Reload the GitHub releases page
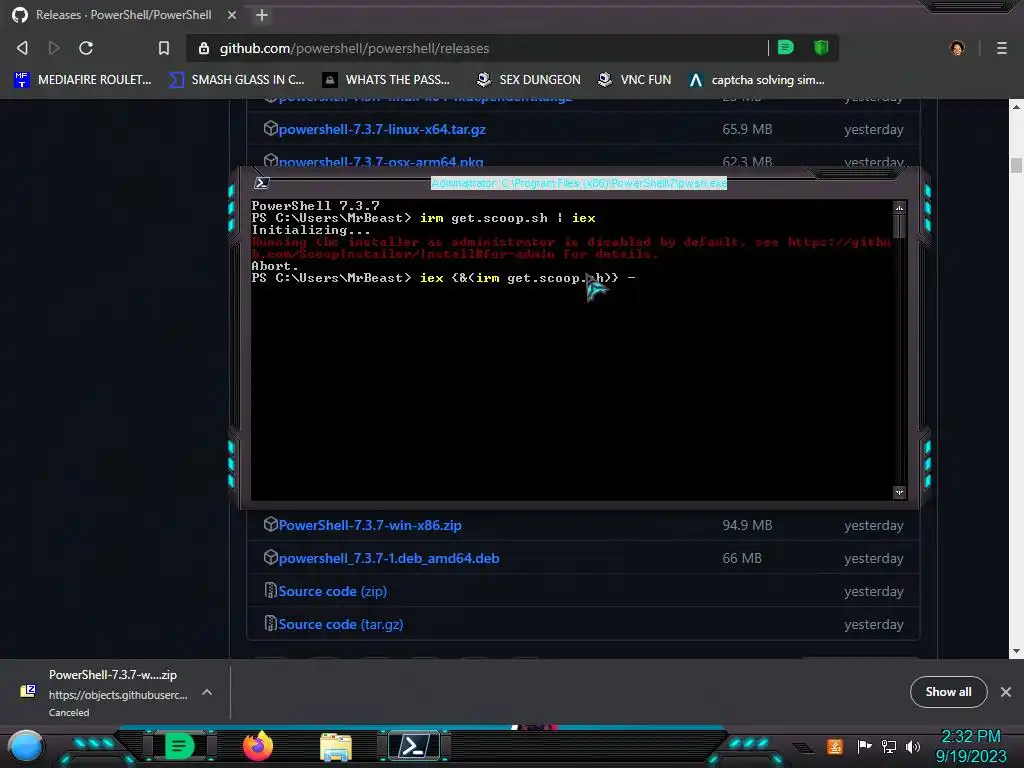This screenshot has height=768, width=1024. 86,48
